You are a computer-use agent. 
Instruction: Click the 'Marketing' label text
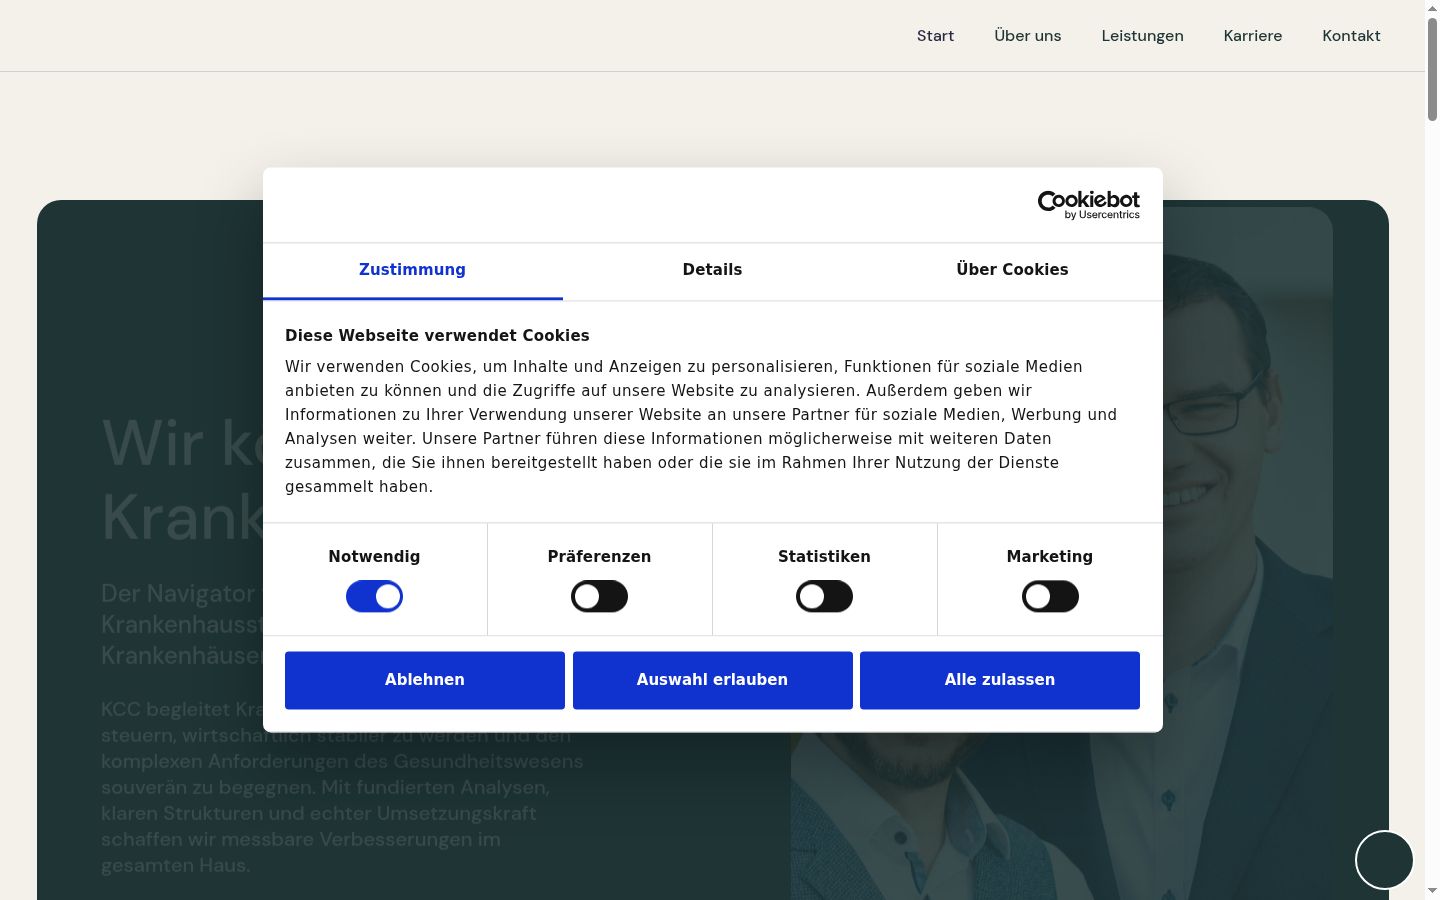tap(1050, 557)
